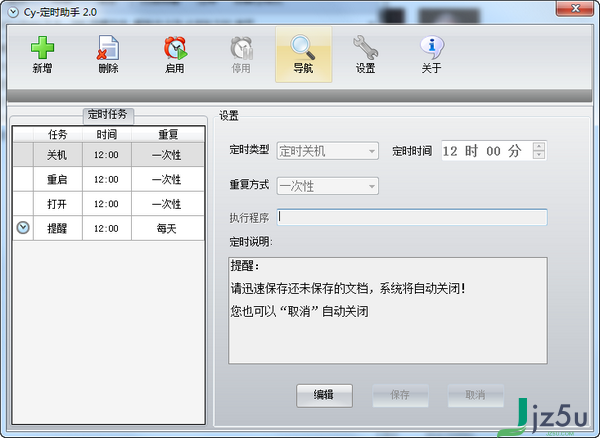Click the 任务 column header

click(x=58, y=134)
